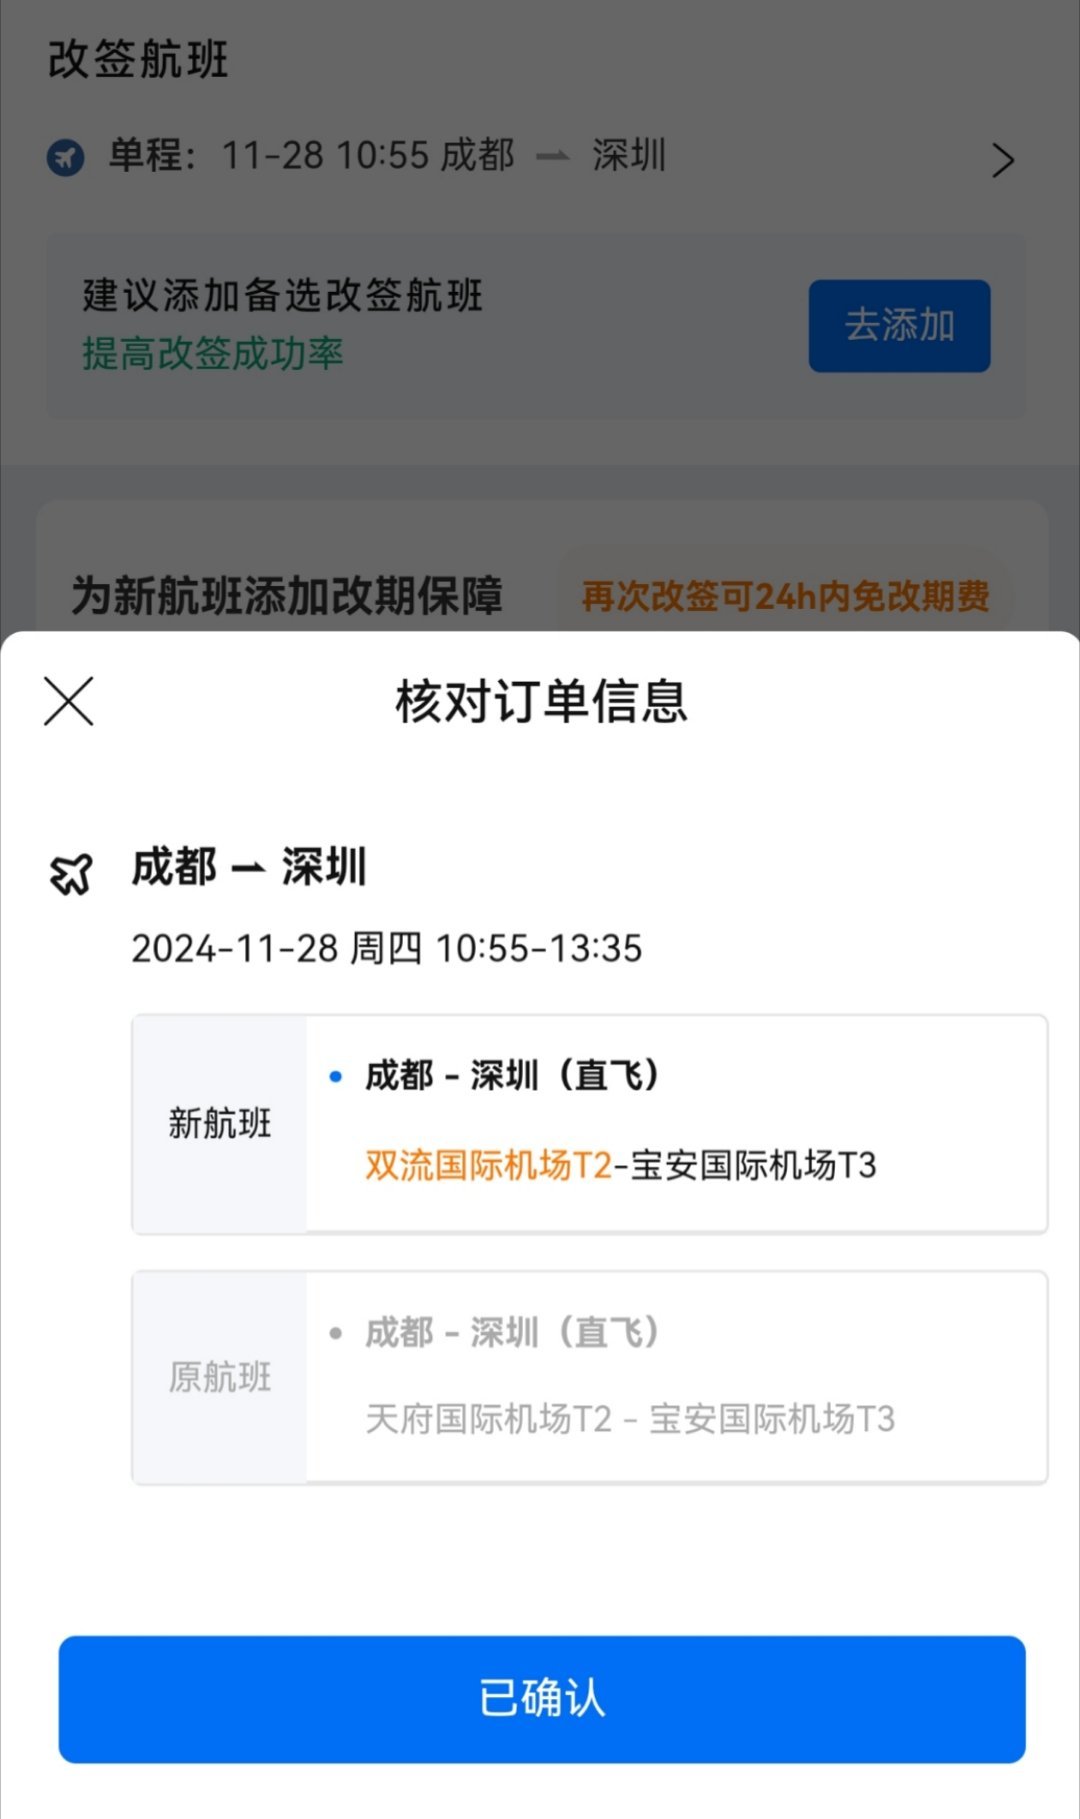Tap the blue bullet dot in new flight card
The width and height of the screenshot is (1080, 1819).
point(336,1077)
